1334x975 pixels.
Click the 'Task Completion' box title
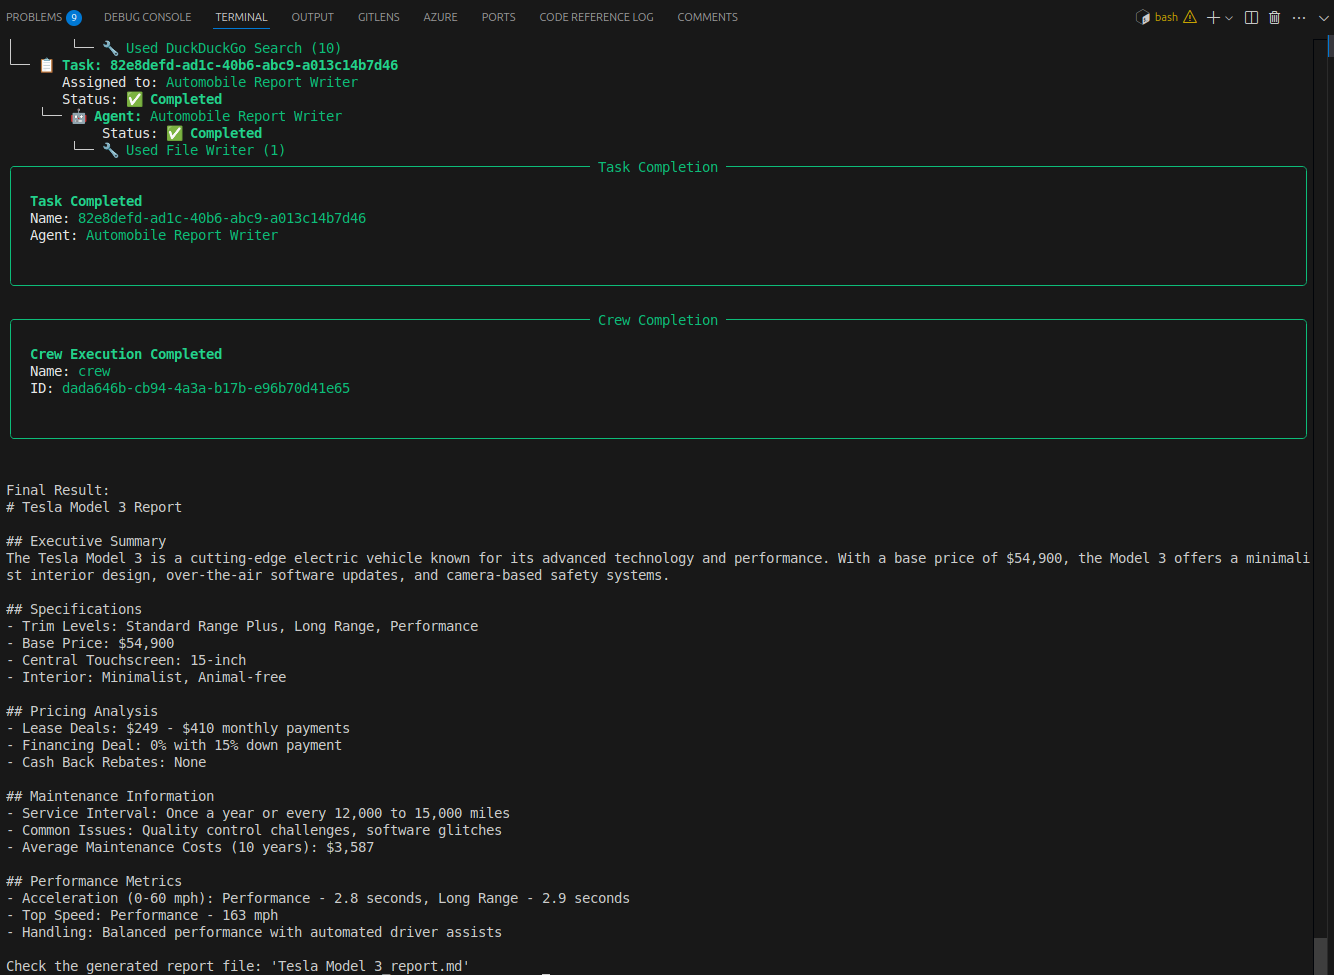(x=658, y=167)
